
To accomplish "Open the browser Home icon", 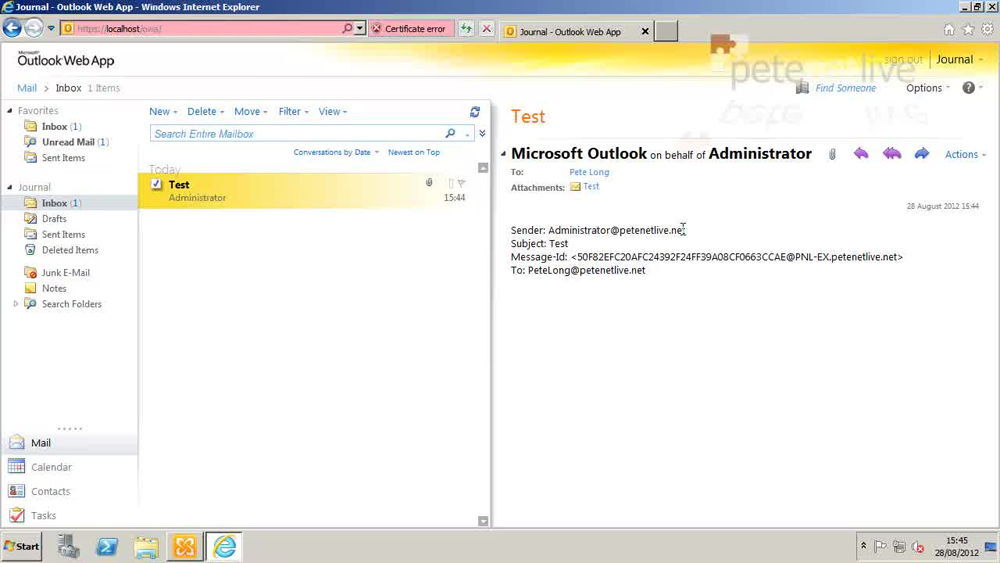I will [949, 29].
